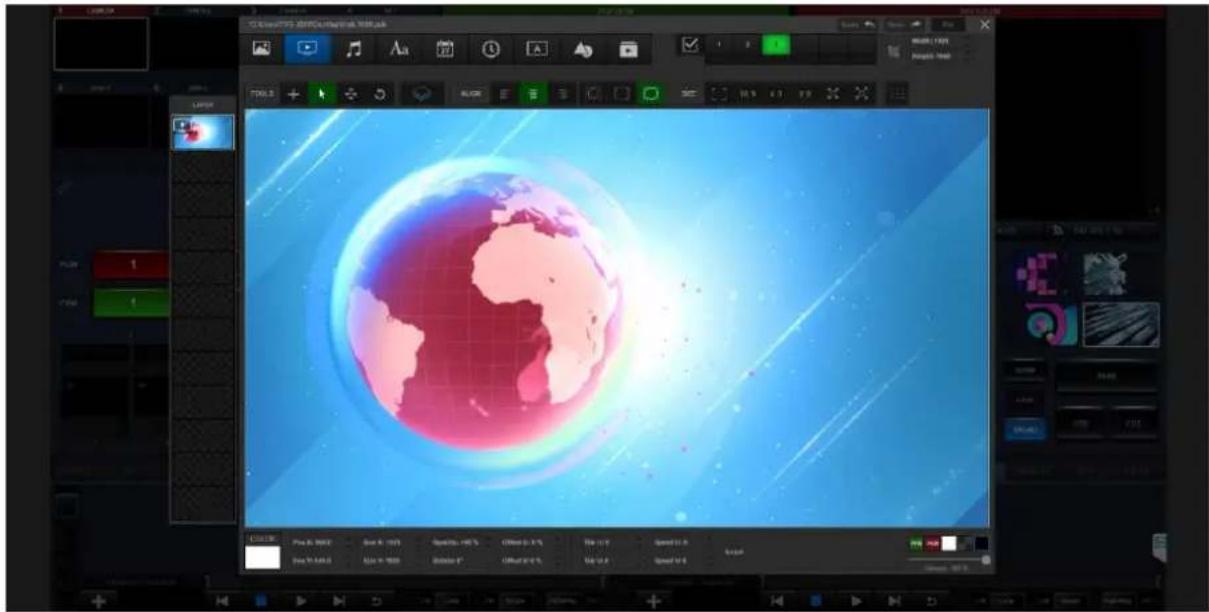Activate the green arrow select tool

click(323, 93)
